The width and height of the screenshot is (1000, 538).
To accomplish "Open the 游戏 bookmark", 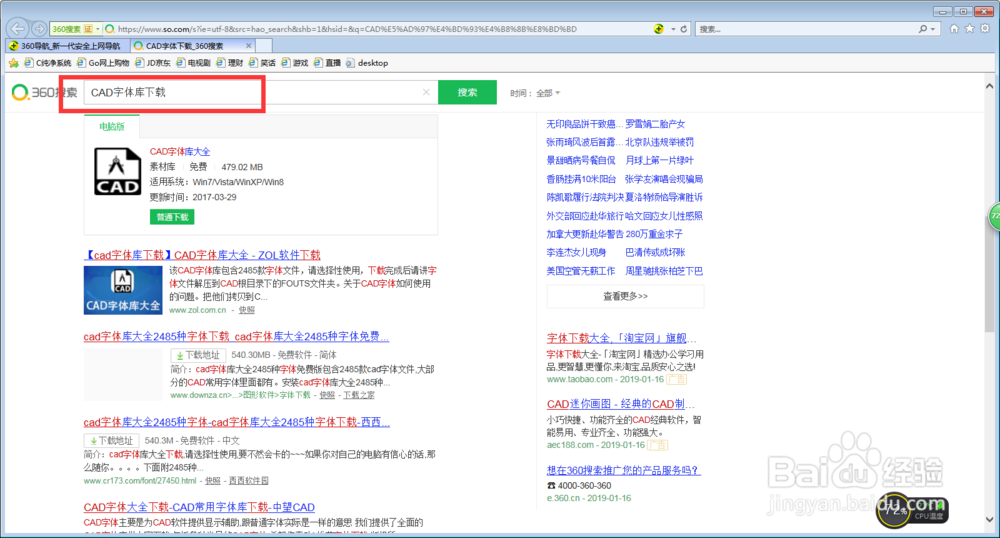I will coord(295,63).
